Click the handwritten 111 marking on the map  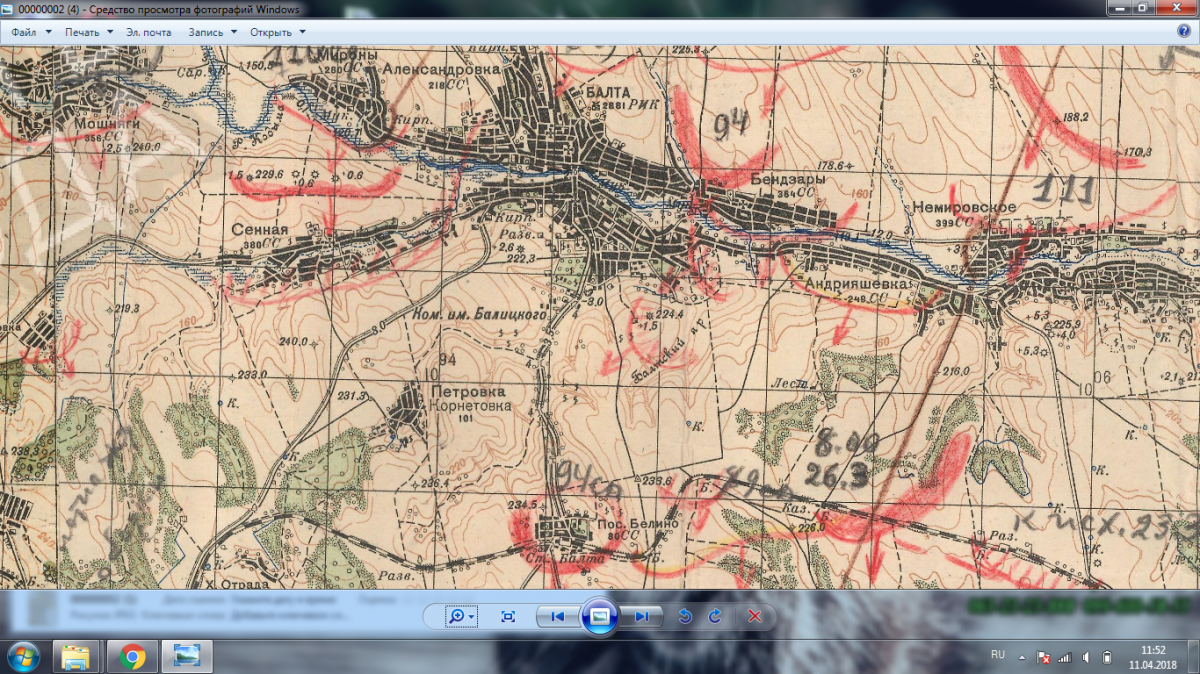[x=1063, y=189]
